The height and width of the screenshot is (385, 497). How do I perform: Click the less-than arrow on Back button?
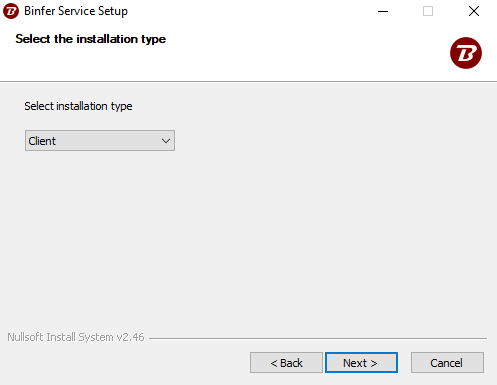(274, 363)
